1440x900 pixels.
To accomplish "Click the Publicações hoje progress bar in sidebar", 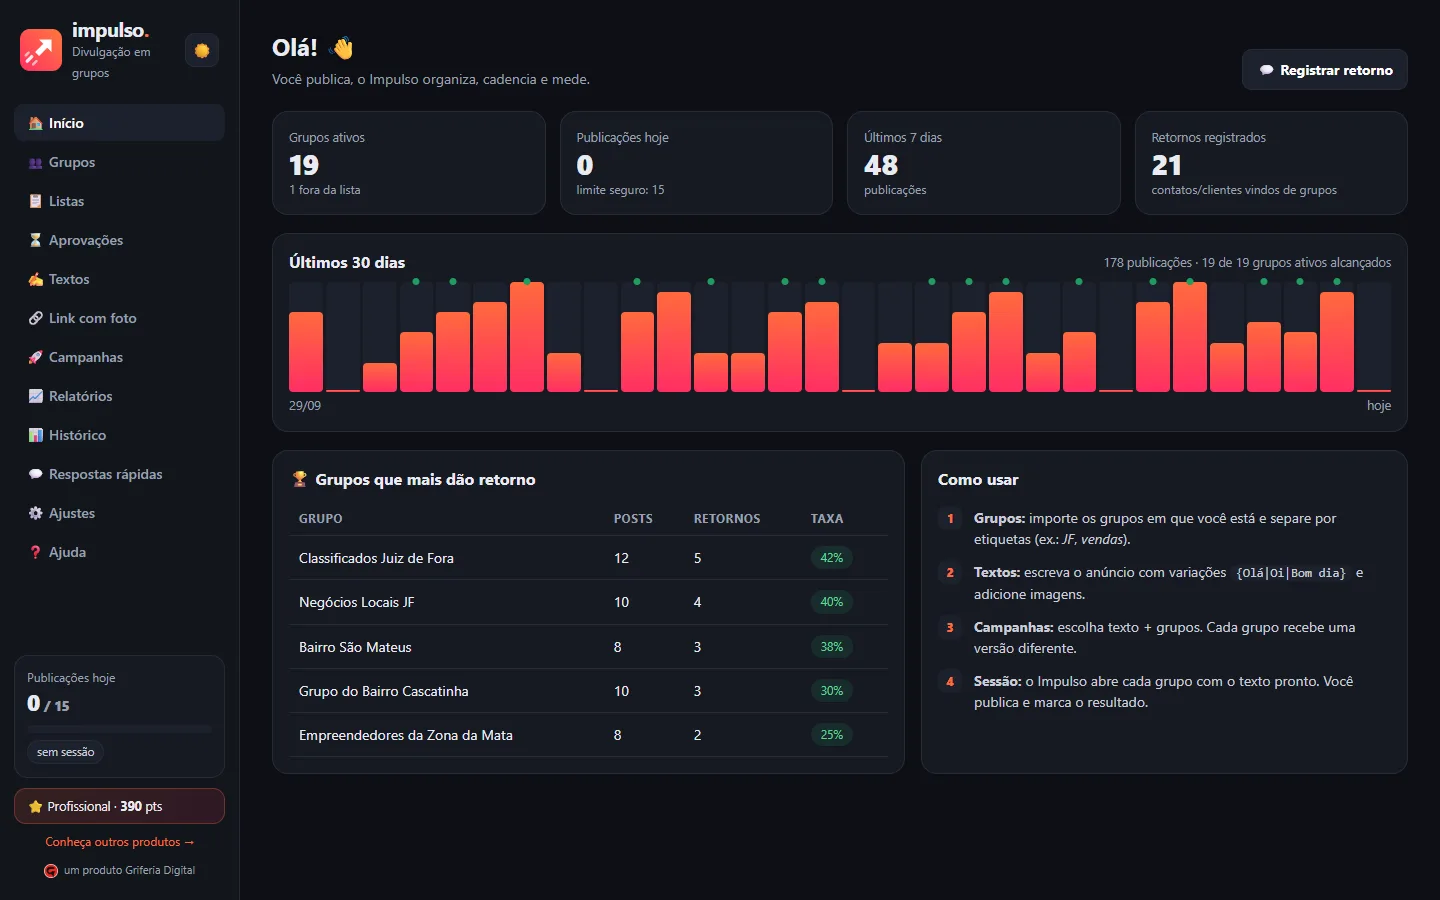I will 119,729.
